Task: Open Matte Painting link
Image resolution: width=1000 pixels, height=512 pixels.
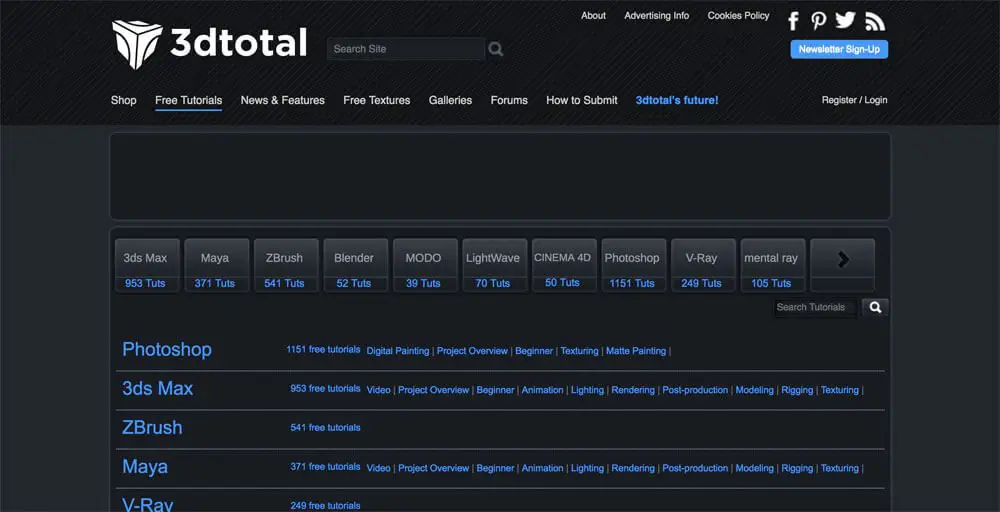Action: tap(636, 351)
